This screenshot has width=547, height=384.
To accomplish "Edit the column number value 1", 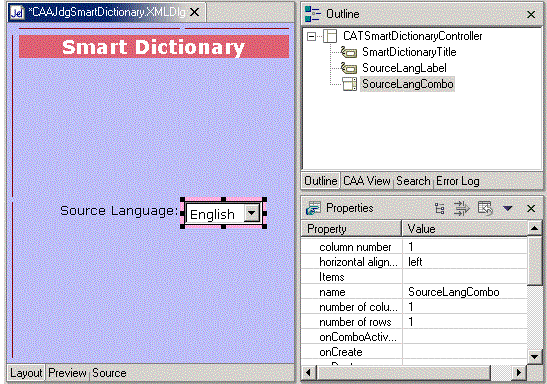I will click(x=464, y=247).
